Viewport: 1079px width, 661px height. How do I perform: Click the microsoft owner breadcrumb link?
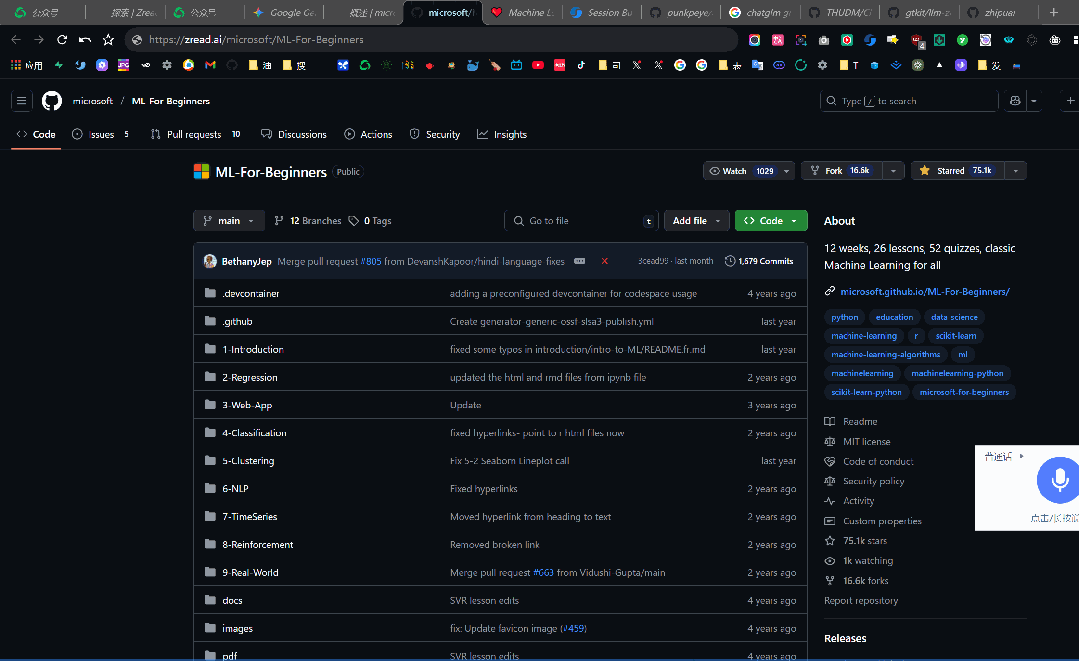point(93,101)
